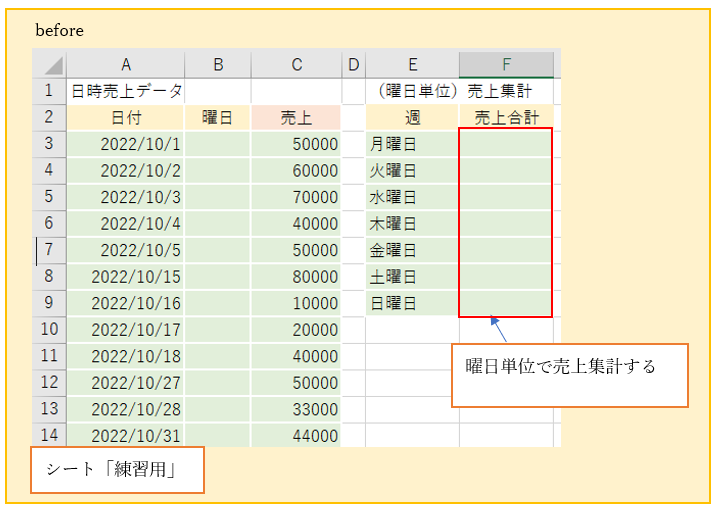Click empty cell F3 beside 月曜日
This screenshot has width=718, height=512.
[506, 144]
